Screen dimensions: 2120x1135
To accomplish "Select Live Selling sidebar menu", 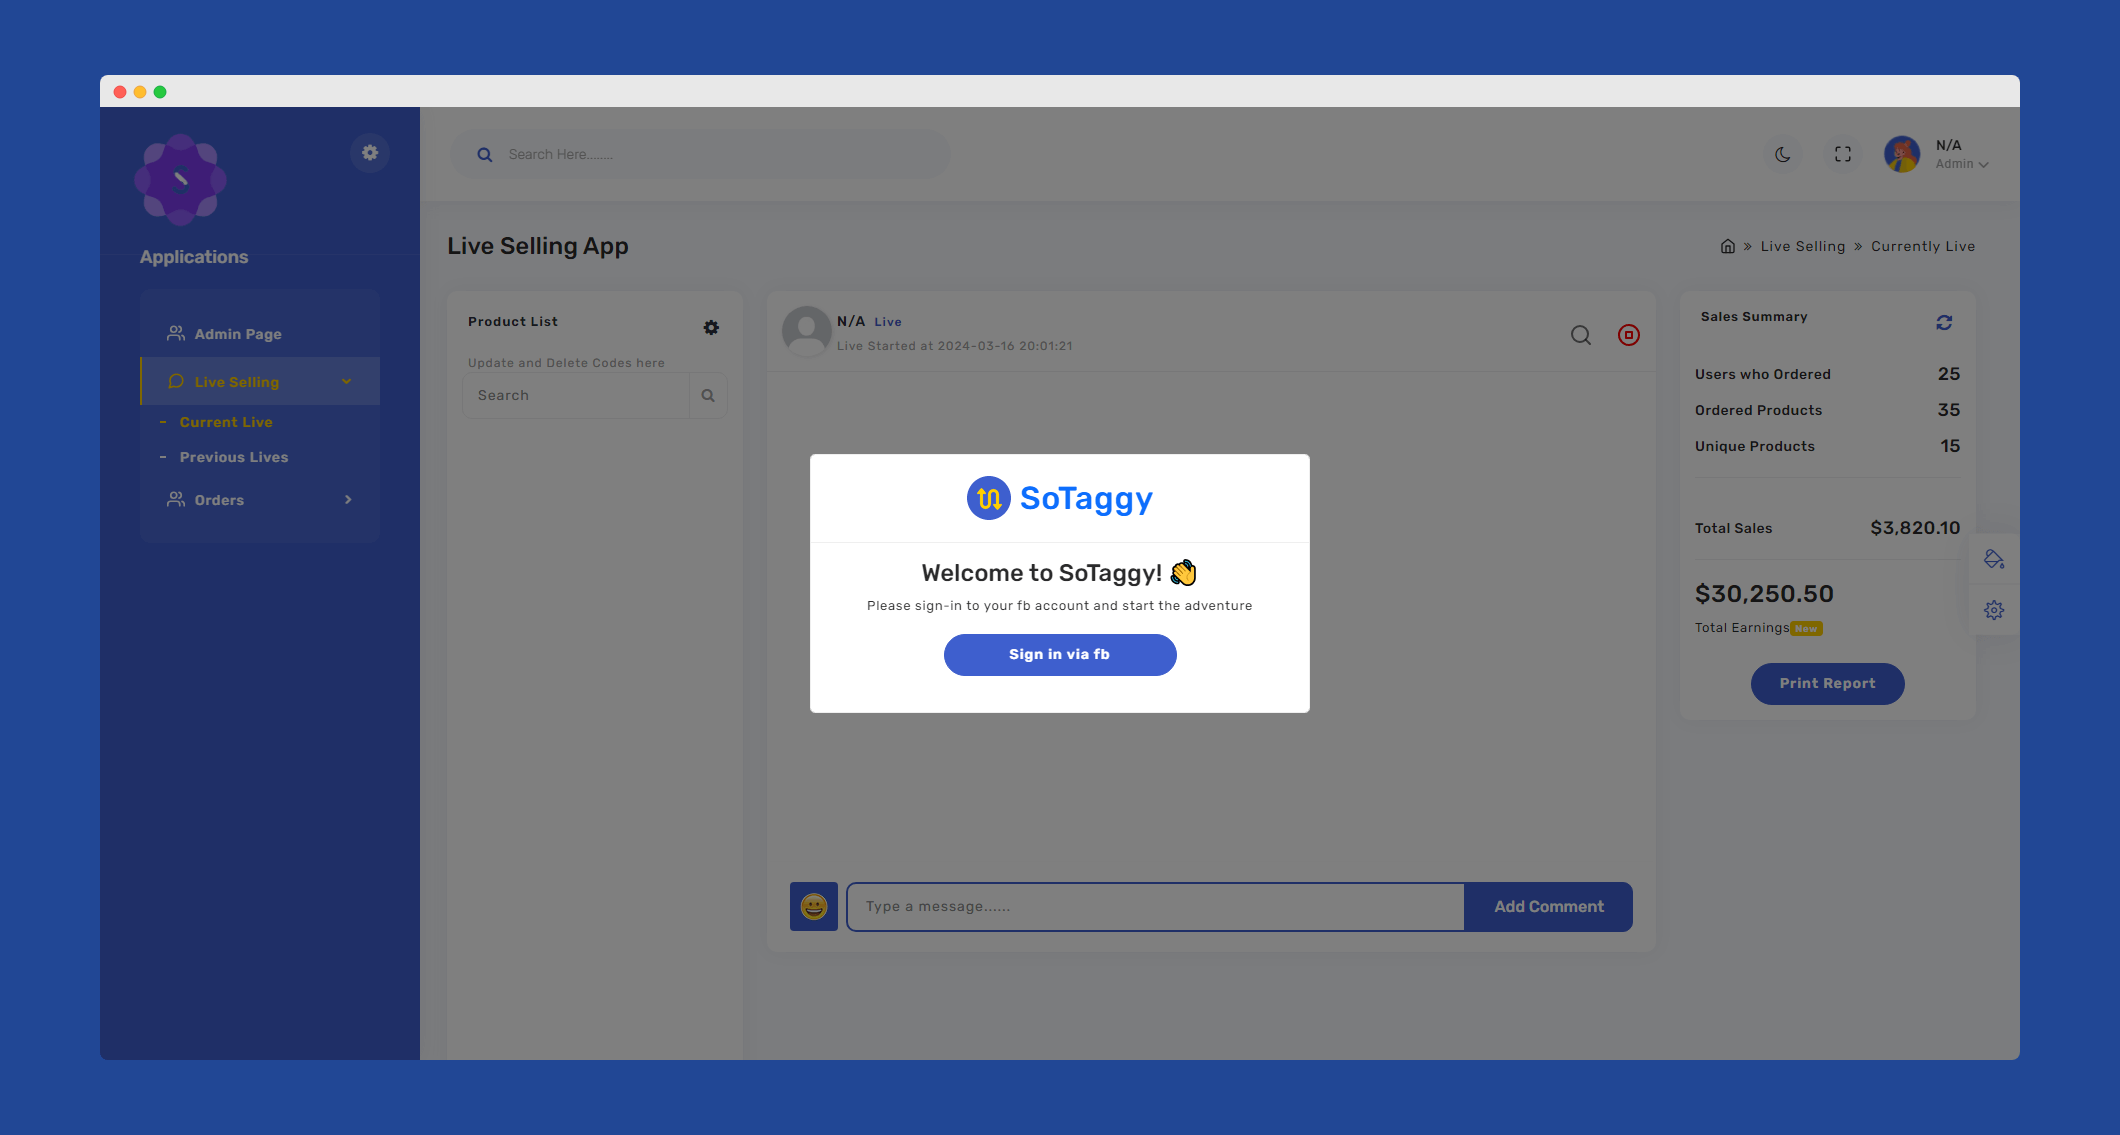I will point(260,382).
